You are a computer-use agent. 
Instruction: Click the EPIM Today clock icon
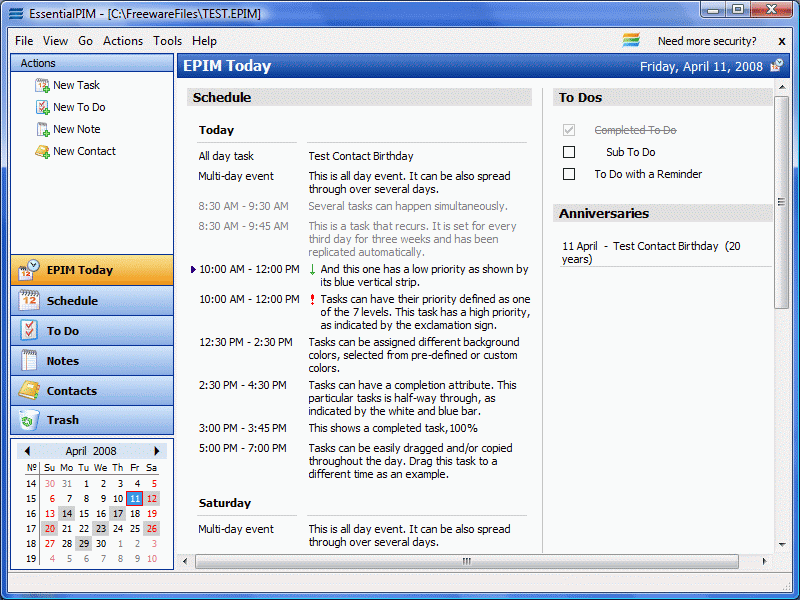pyautogui.click(x=29, y=270)
